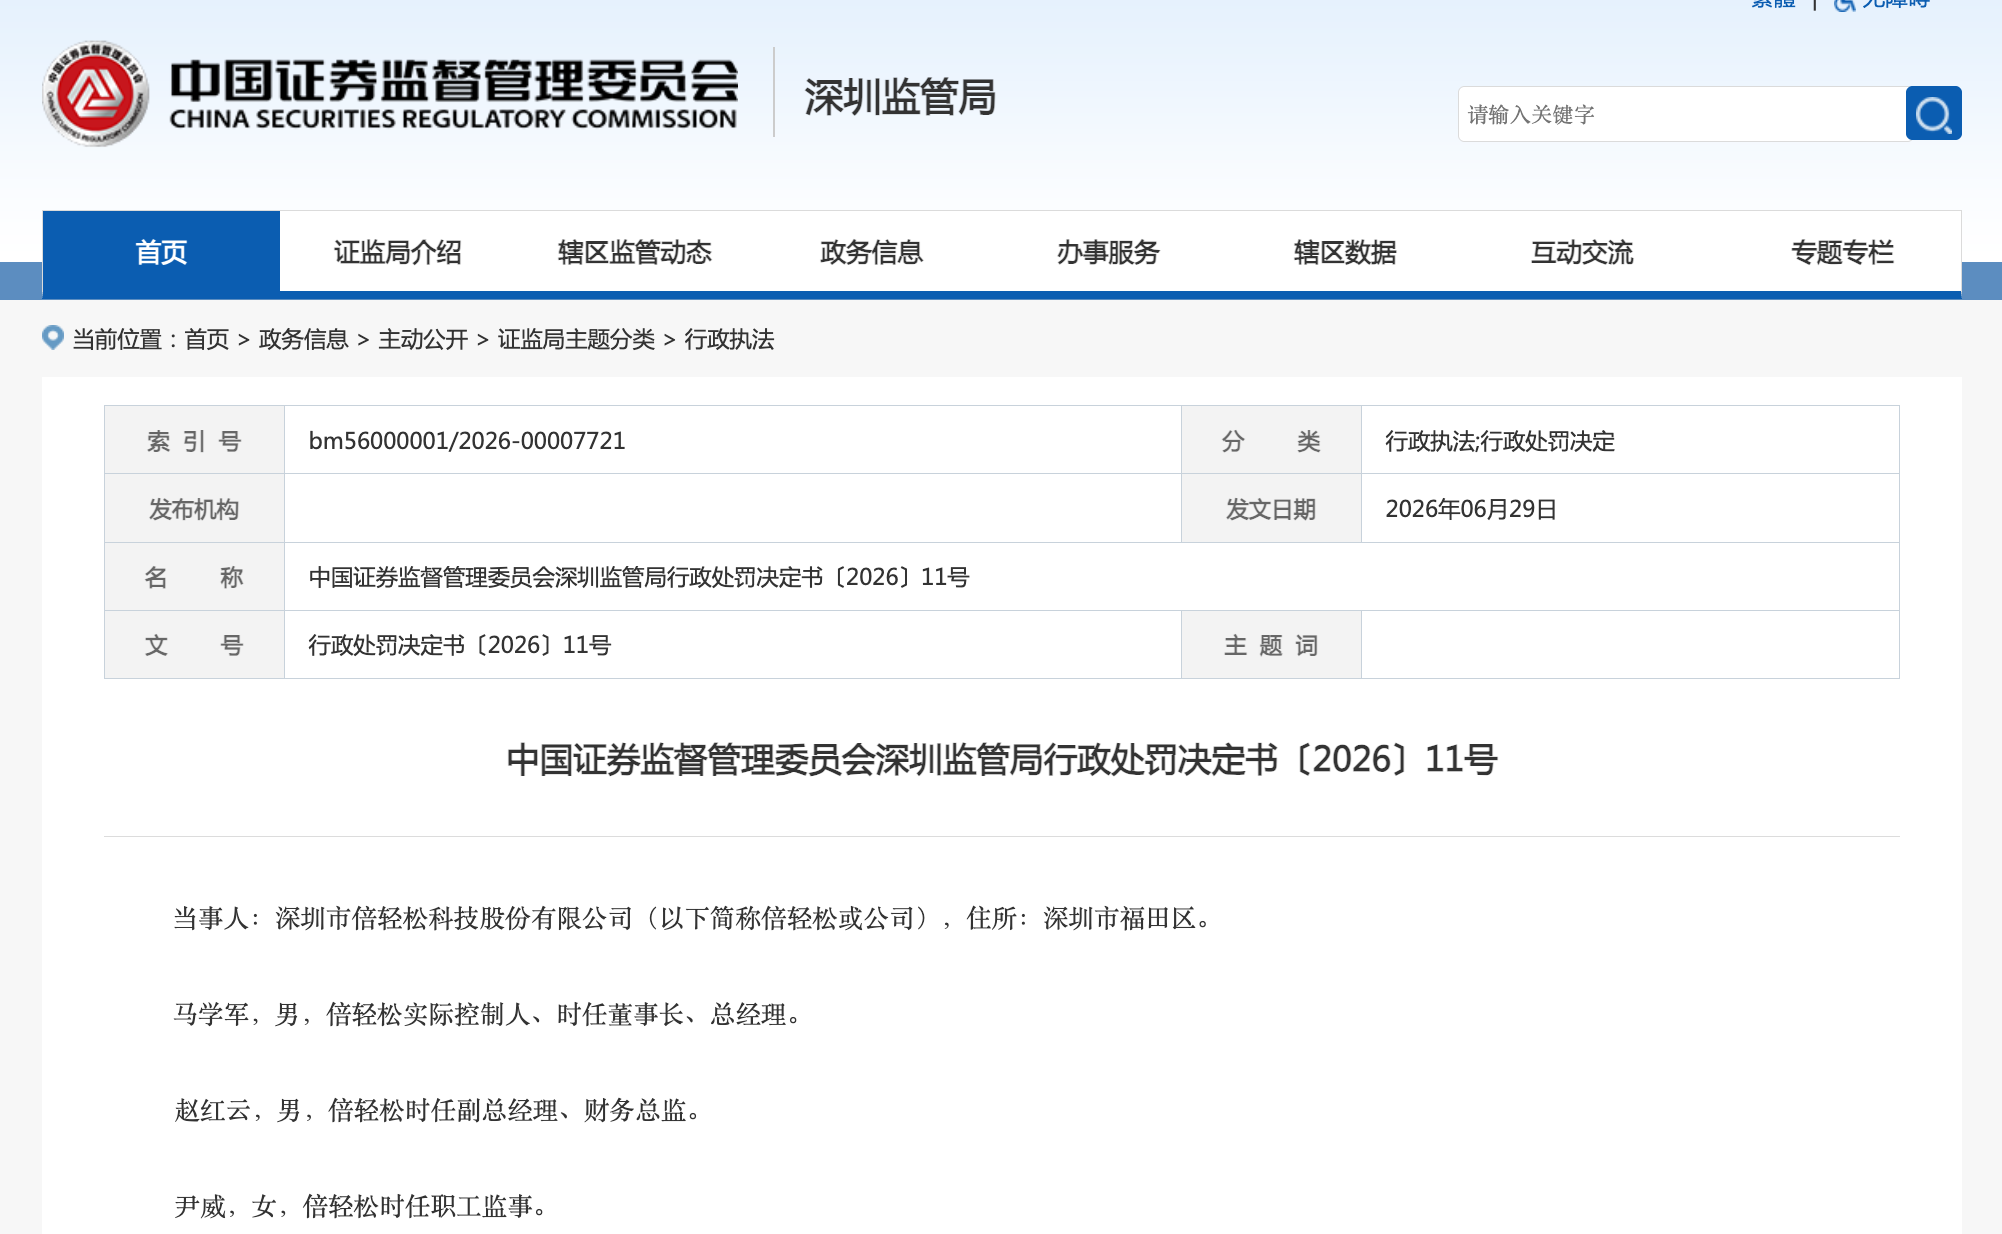Focus the 请输入关键字 search field
2002x1234 pixels.
point(1682,114)
